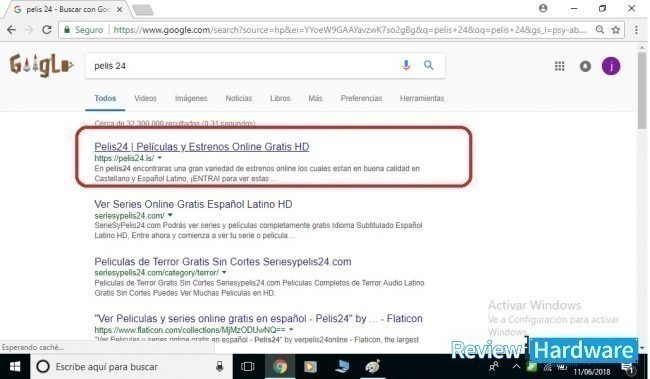Expand the pelis24.is URL dropdown arrow
The height and width of the screenshot is (379, 650).
(x=160, y=158)
